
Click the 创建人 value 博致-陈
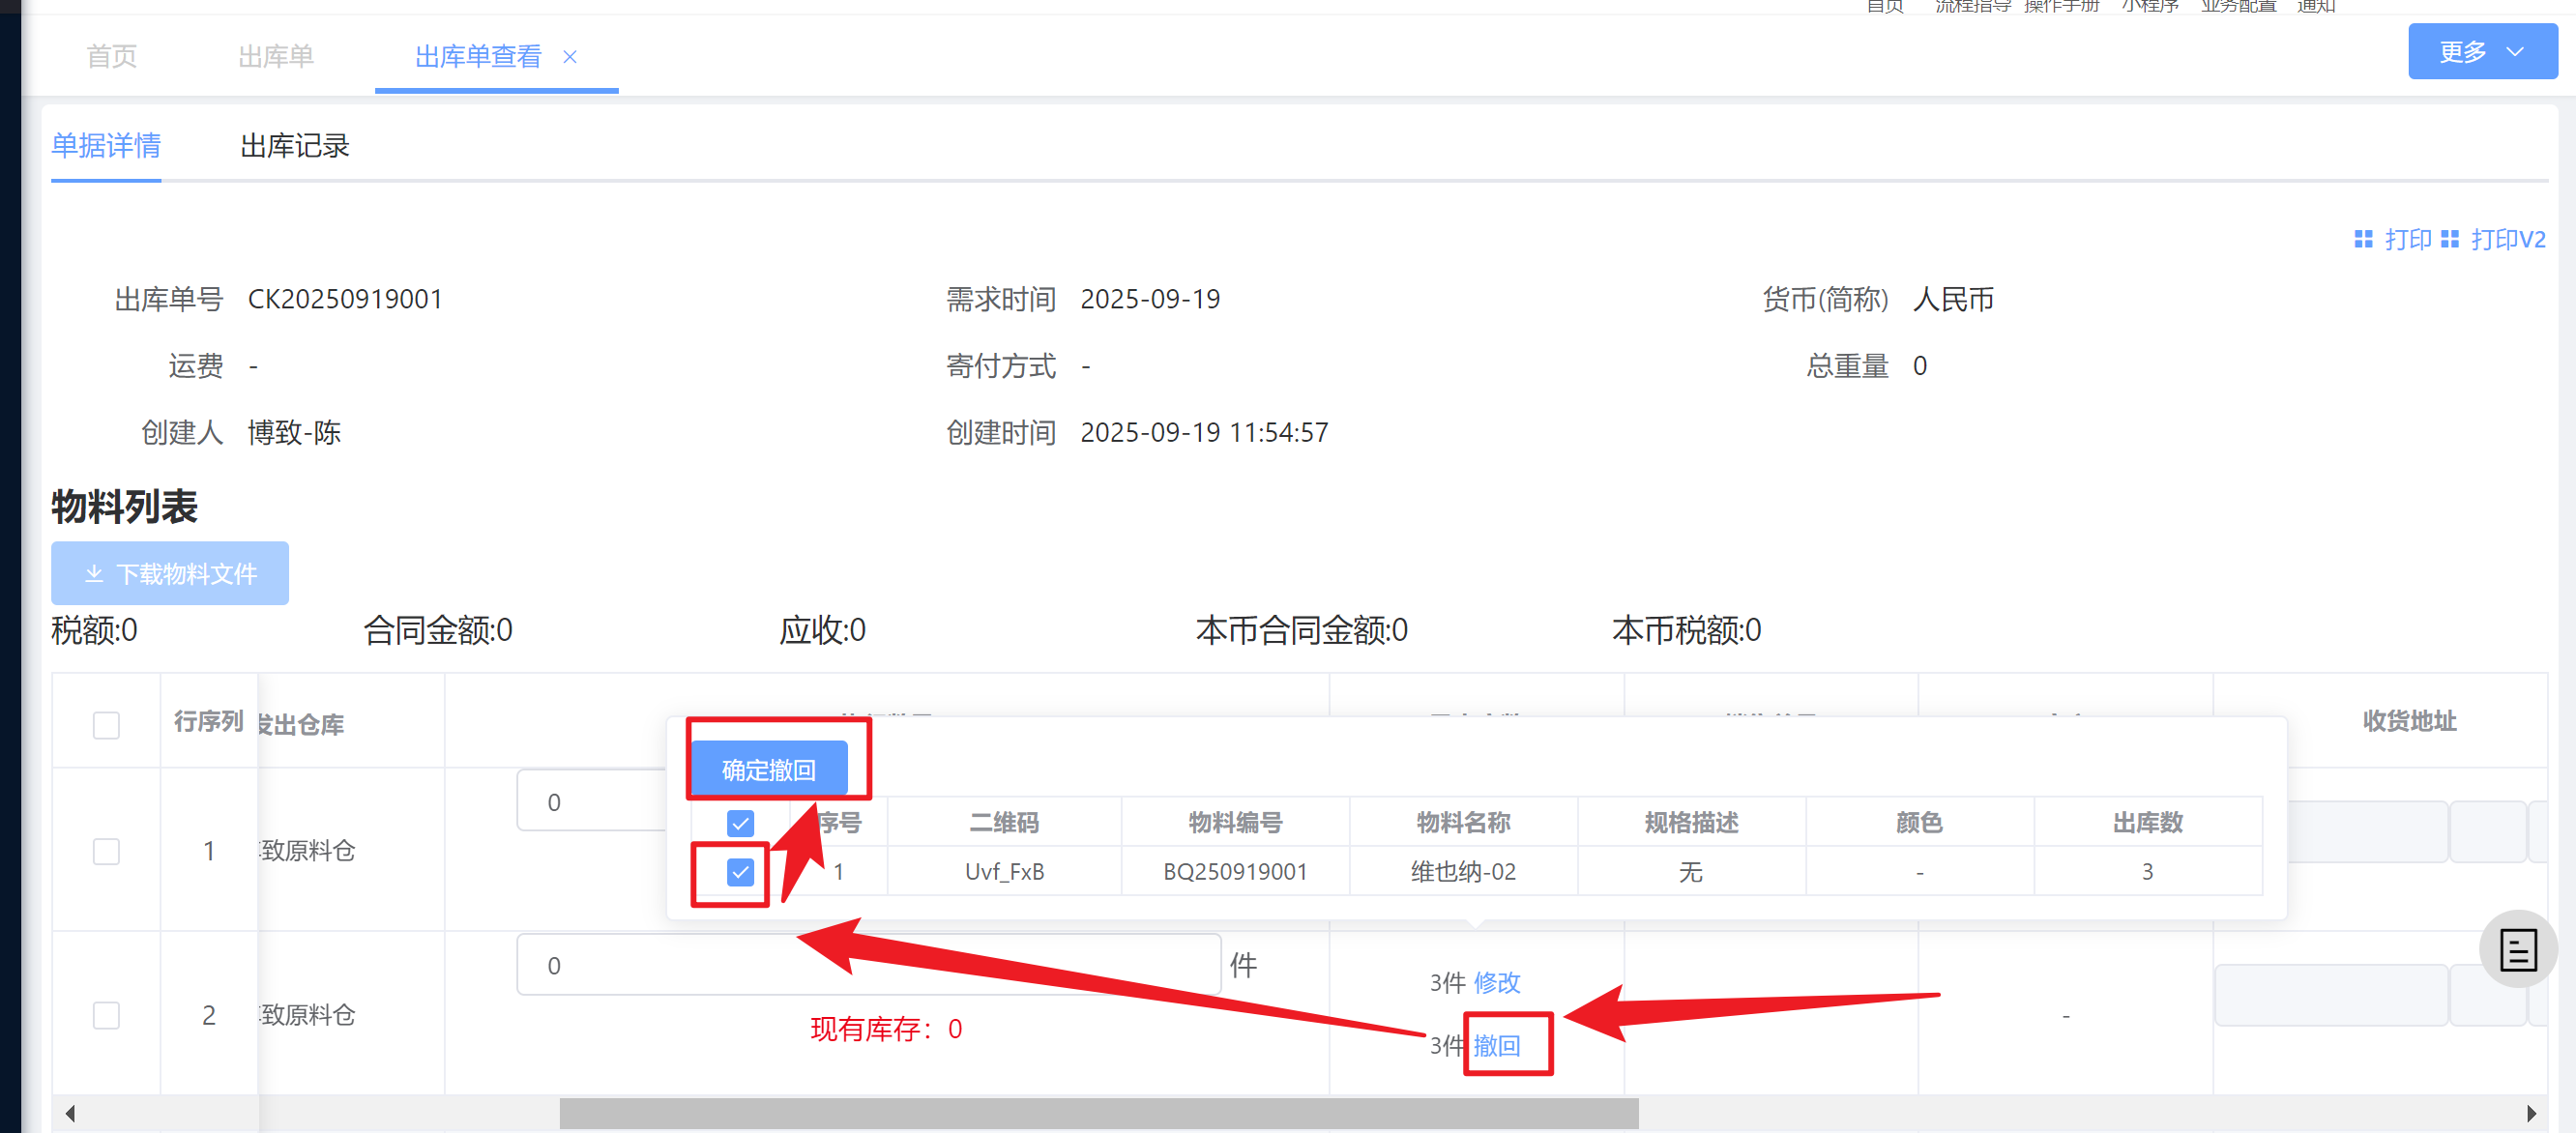coord(294,432)
